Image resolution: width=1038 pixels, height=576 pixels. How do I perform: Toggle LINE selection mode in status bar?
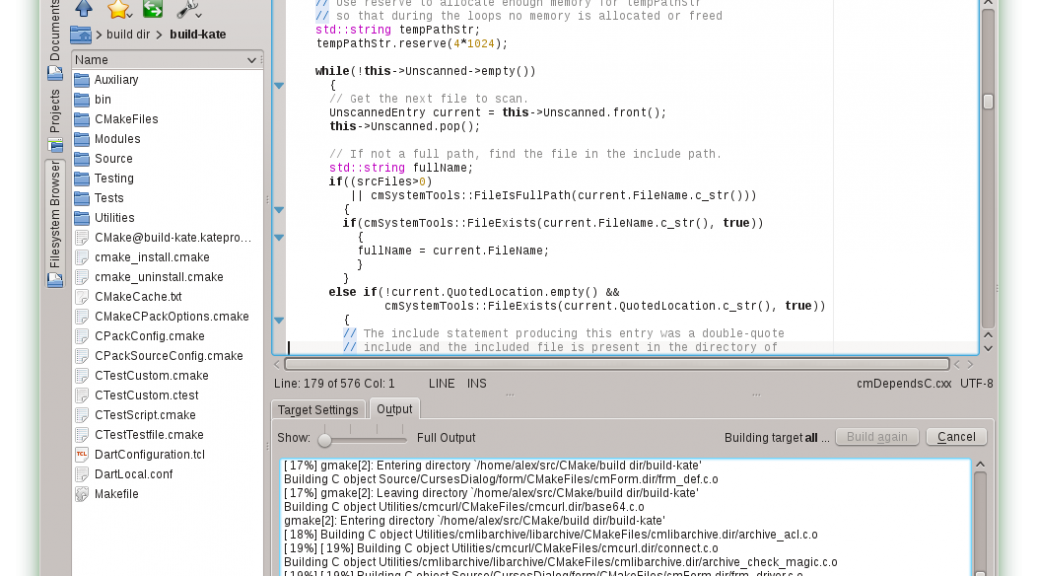(441, 383)
